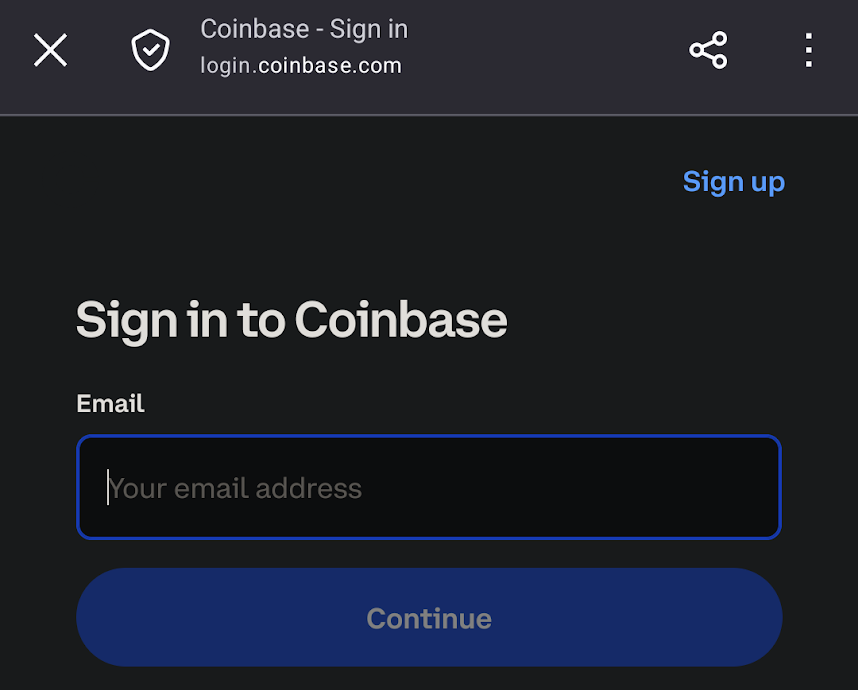This screenshot has width=858, height=690.
Task: Click the word "Coinbase" in the heading
Action: 401,320
